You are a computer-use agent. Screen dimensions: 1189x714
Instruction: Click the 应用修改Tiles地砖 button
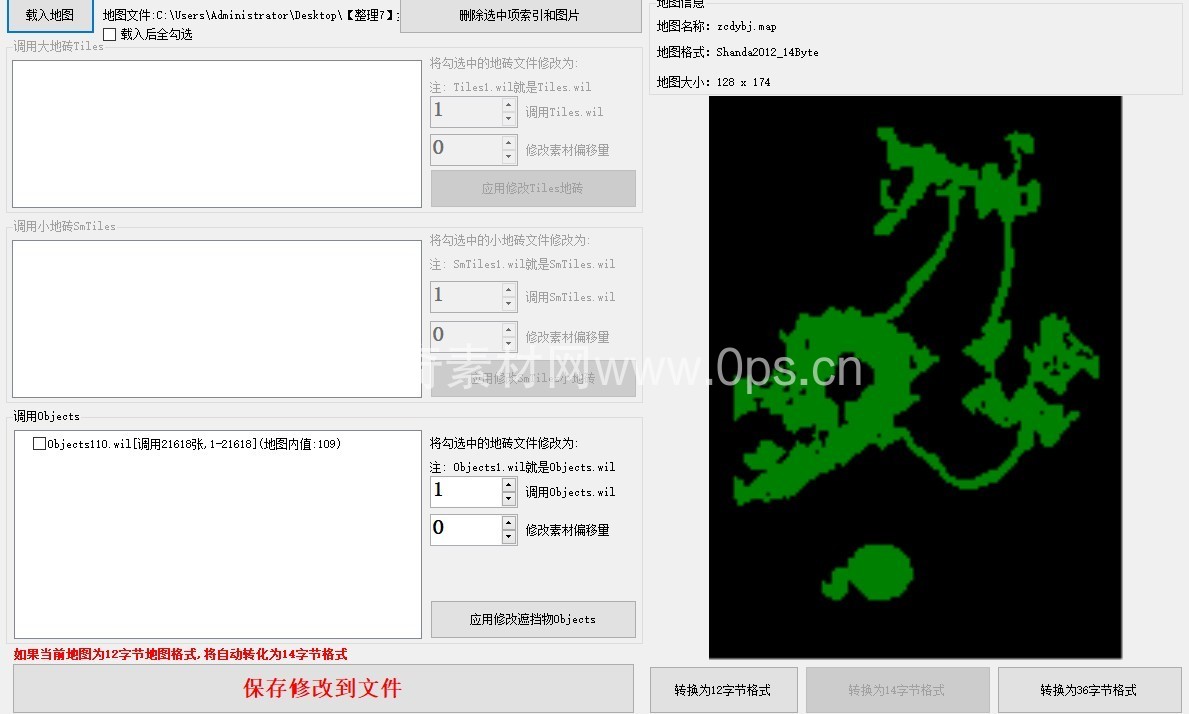(x=533, y=188)
